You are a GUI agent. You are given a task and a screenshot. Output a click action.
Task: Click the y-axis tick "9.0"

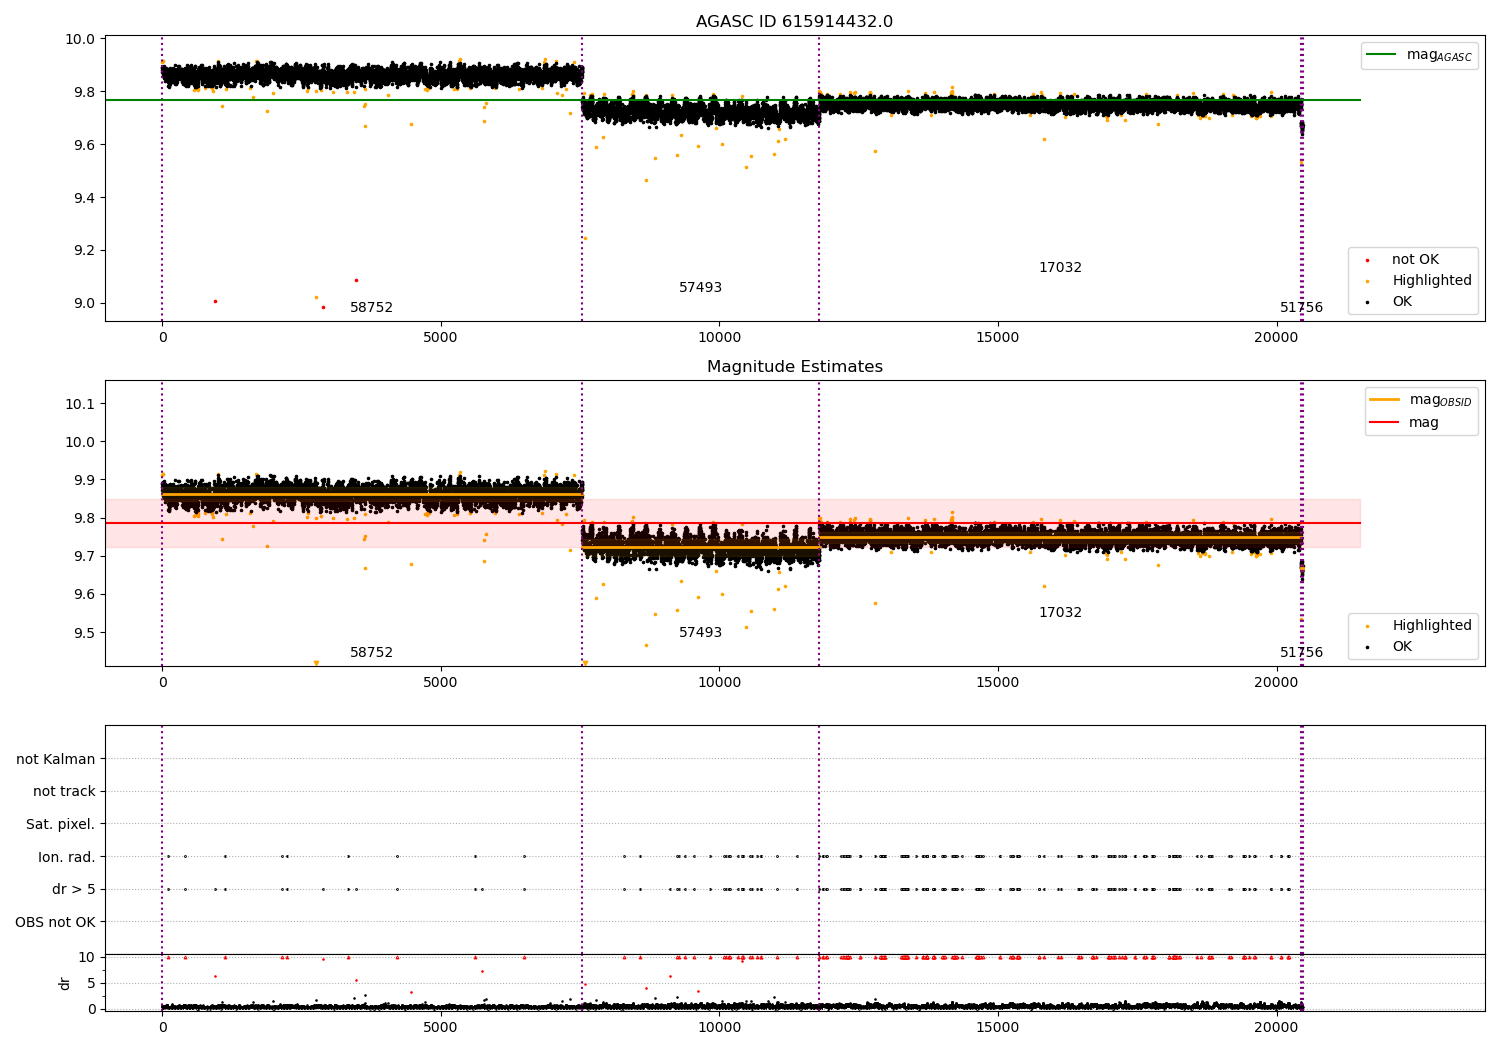86,304
